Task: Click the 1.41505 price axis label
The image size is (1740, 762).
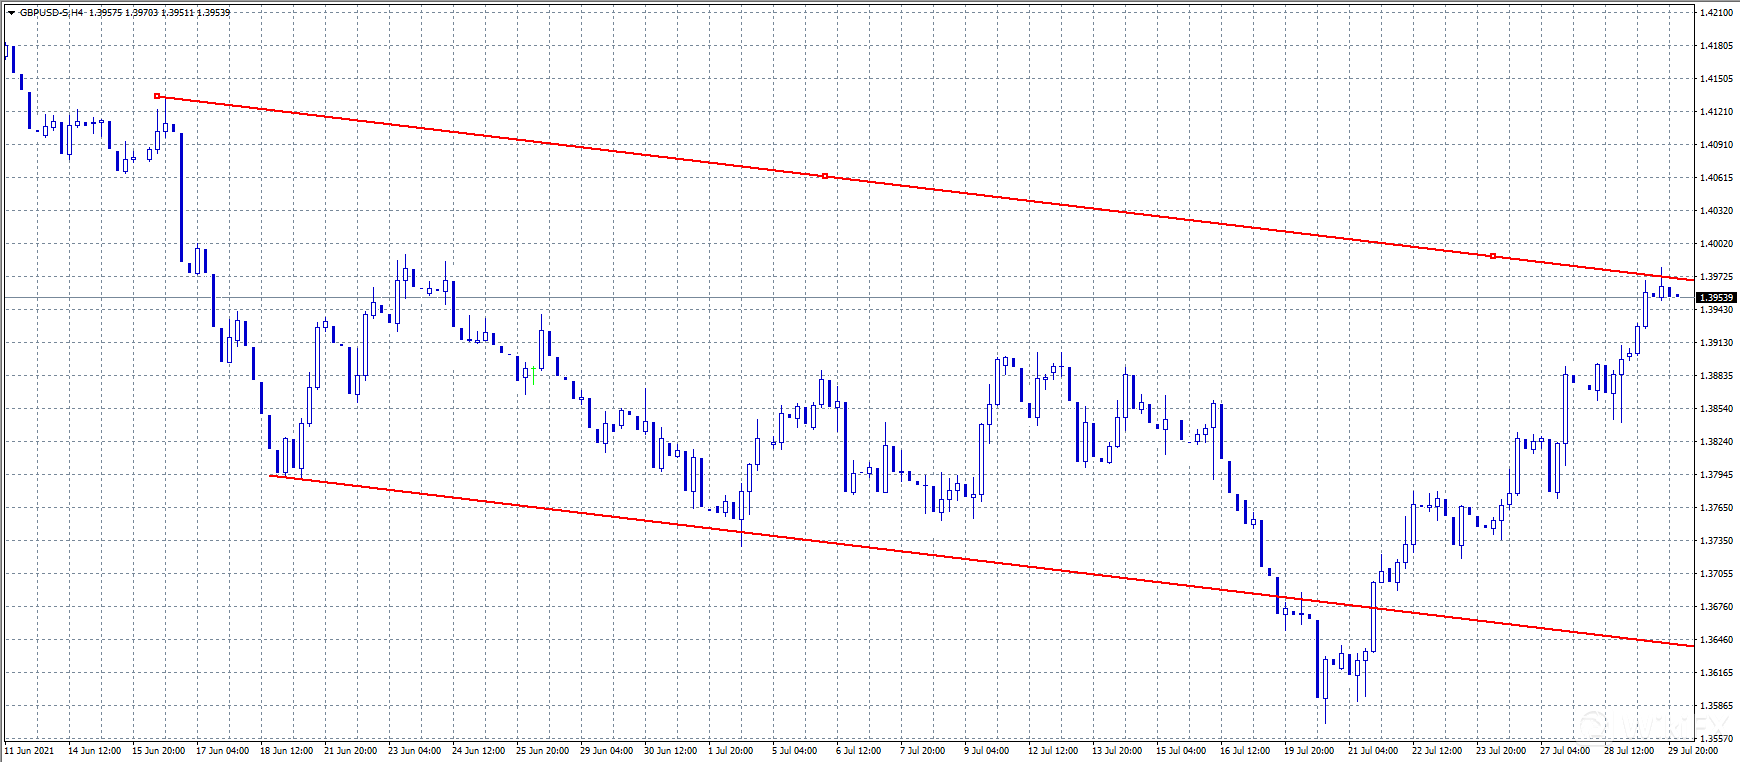Action: (1716, 79)
